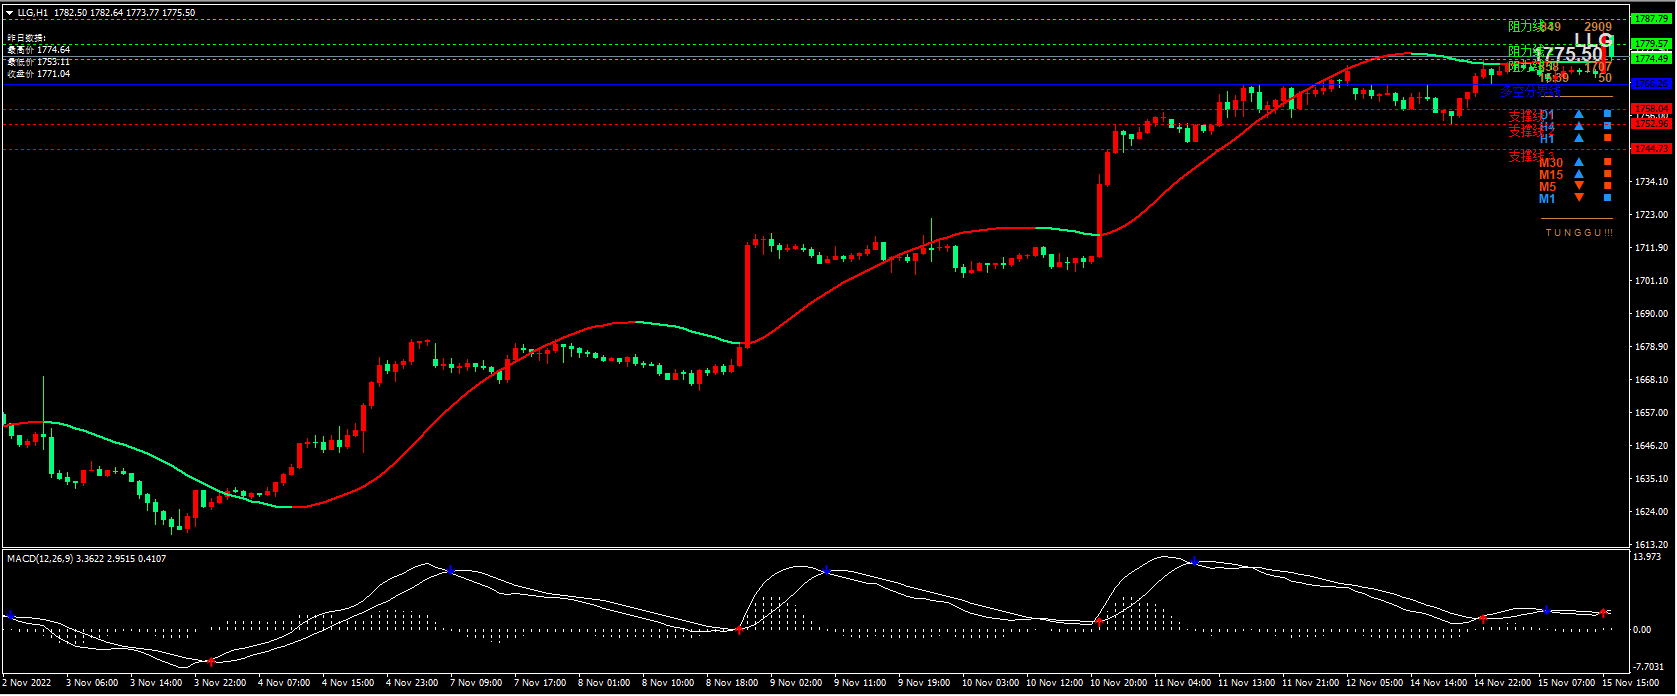
Task: Click the orange square in the H1 row
Action: click(x=1608, y=138)
